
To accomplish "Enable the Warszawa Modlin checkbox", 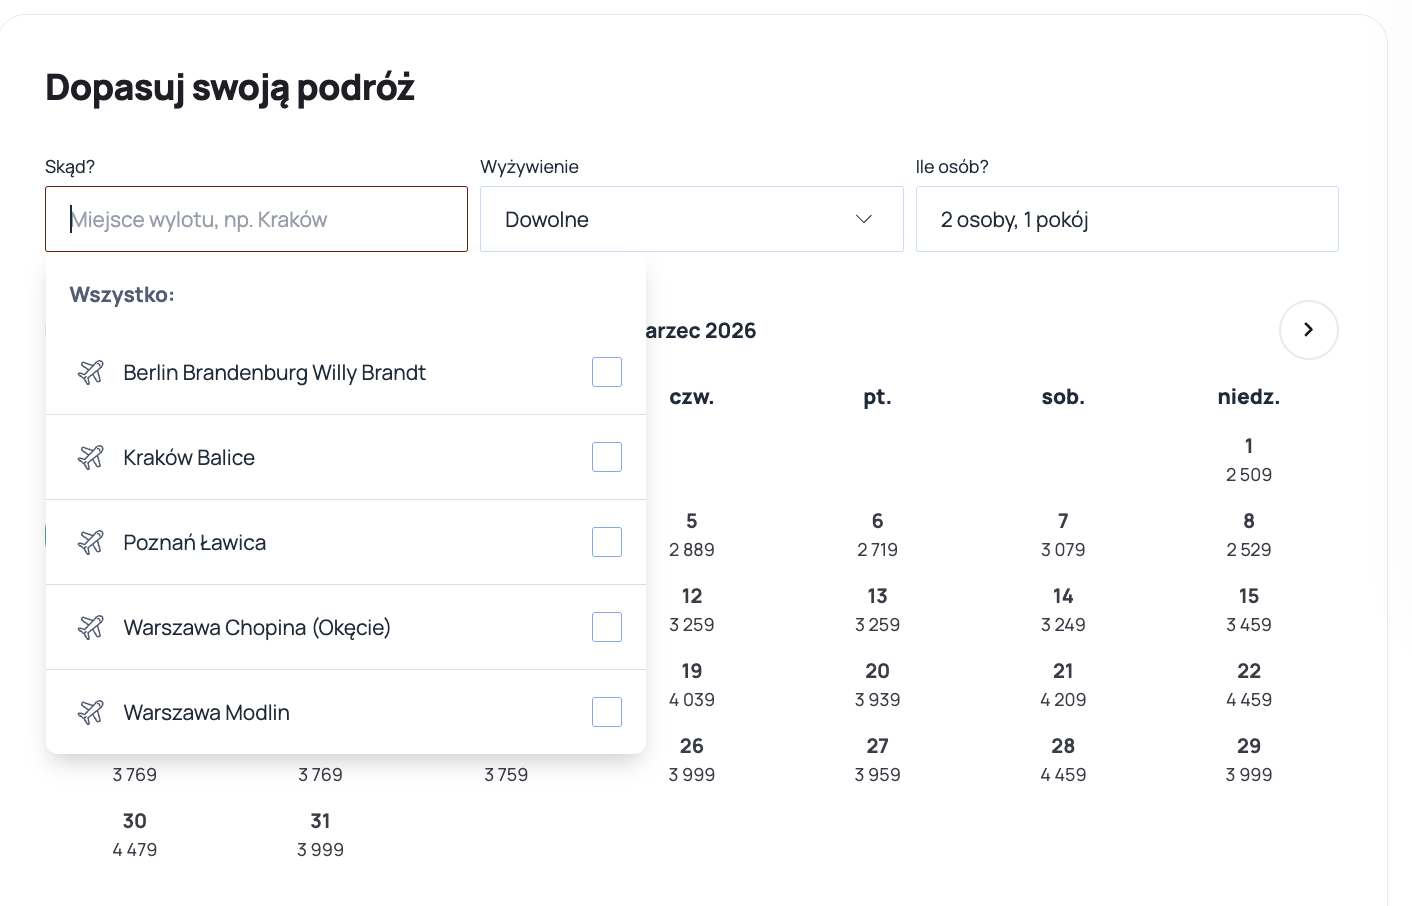I will pos(606,712).
